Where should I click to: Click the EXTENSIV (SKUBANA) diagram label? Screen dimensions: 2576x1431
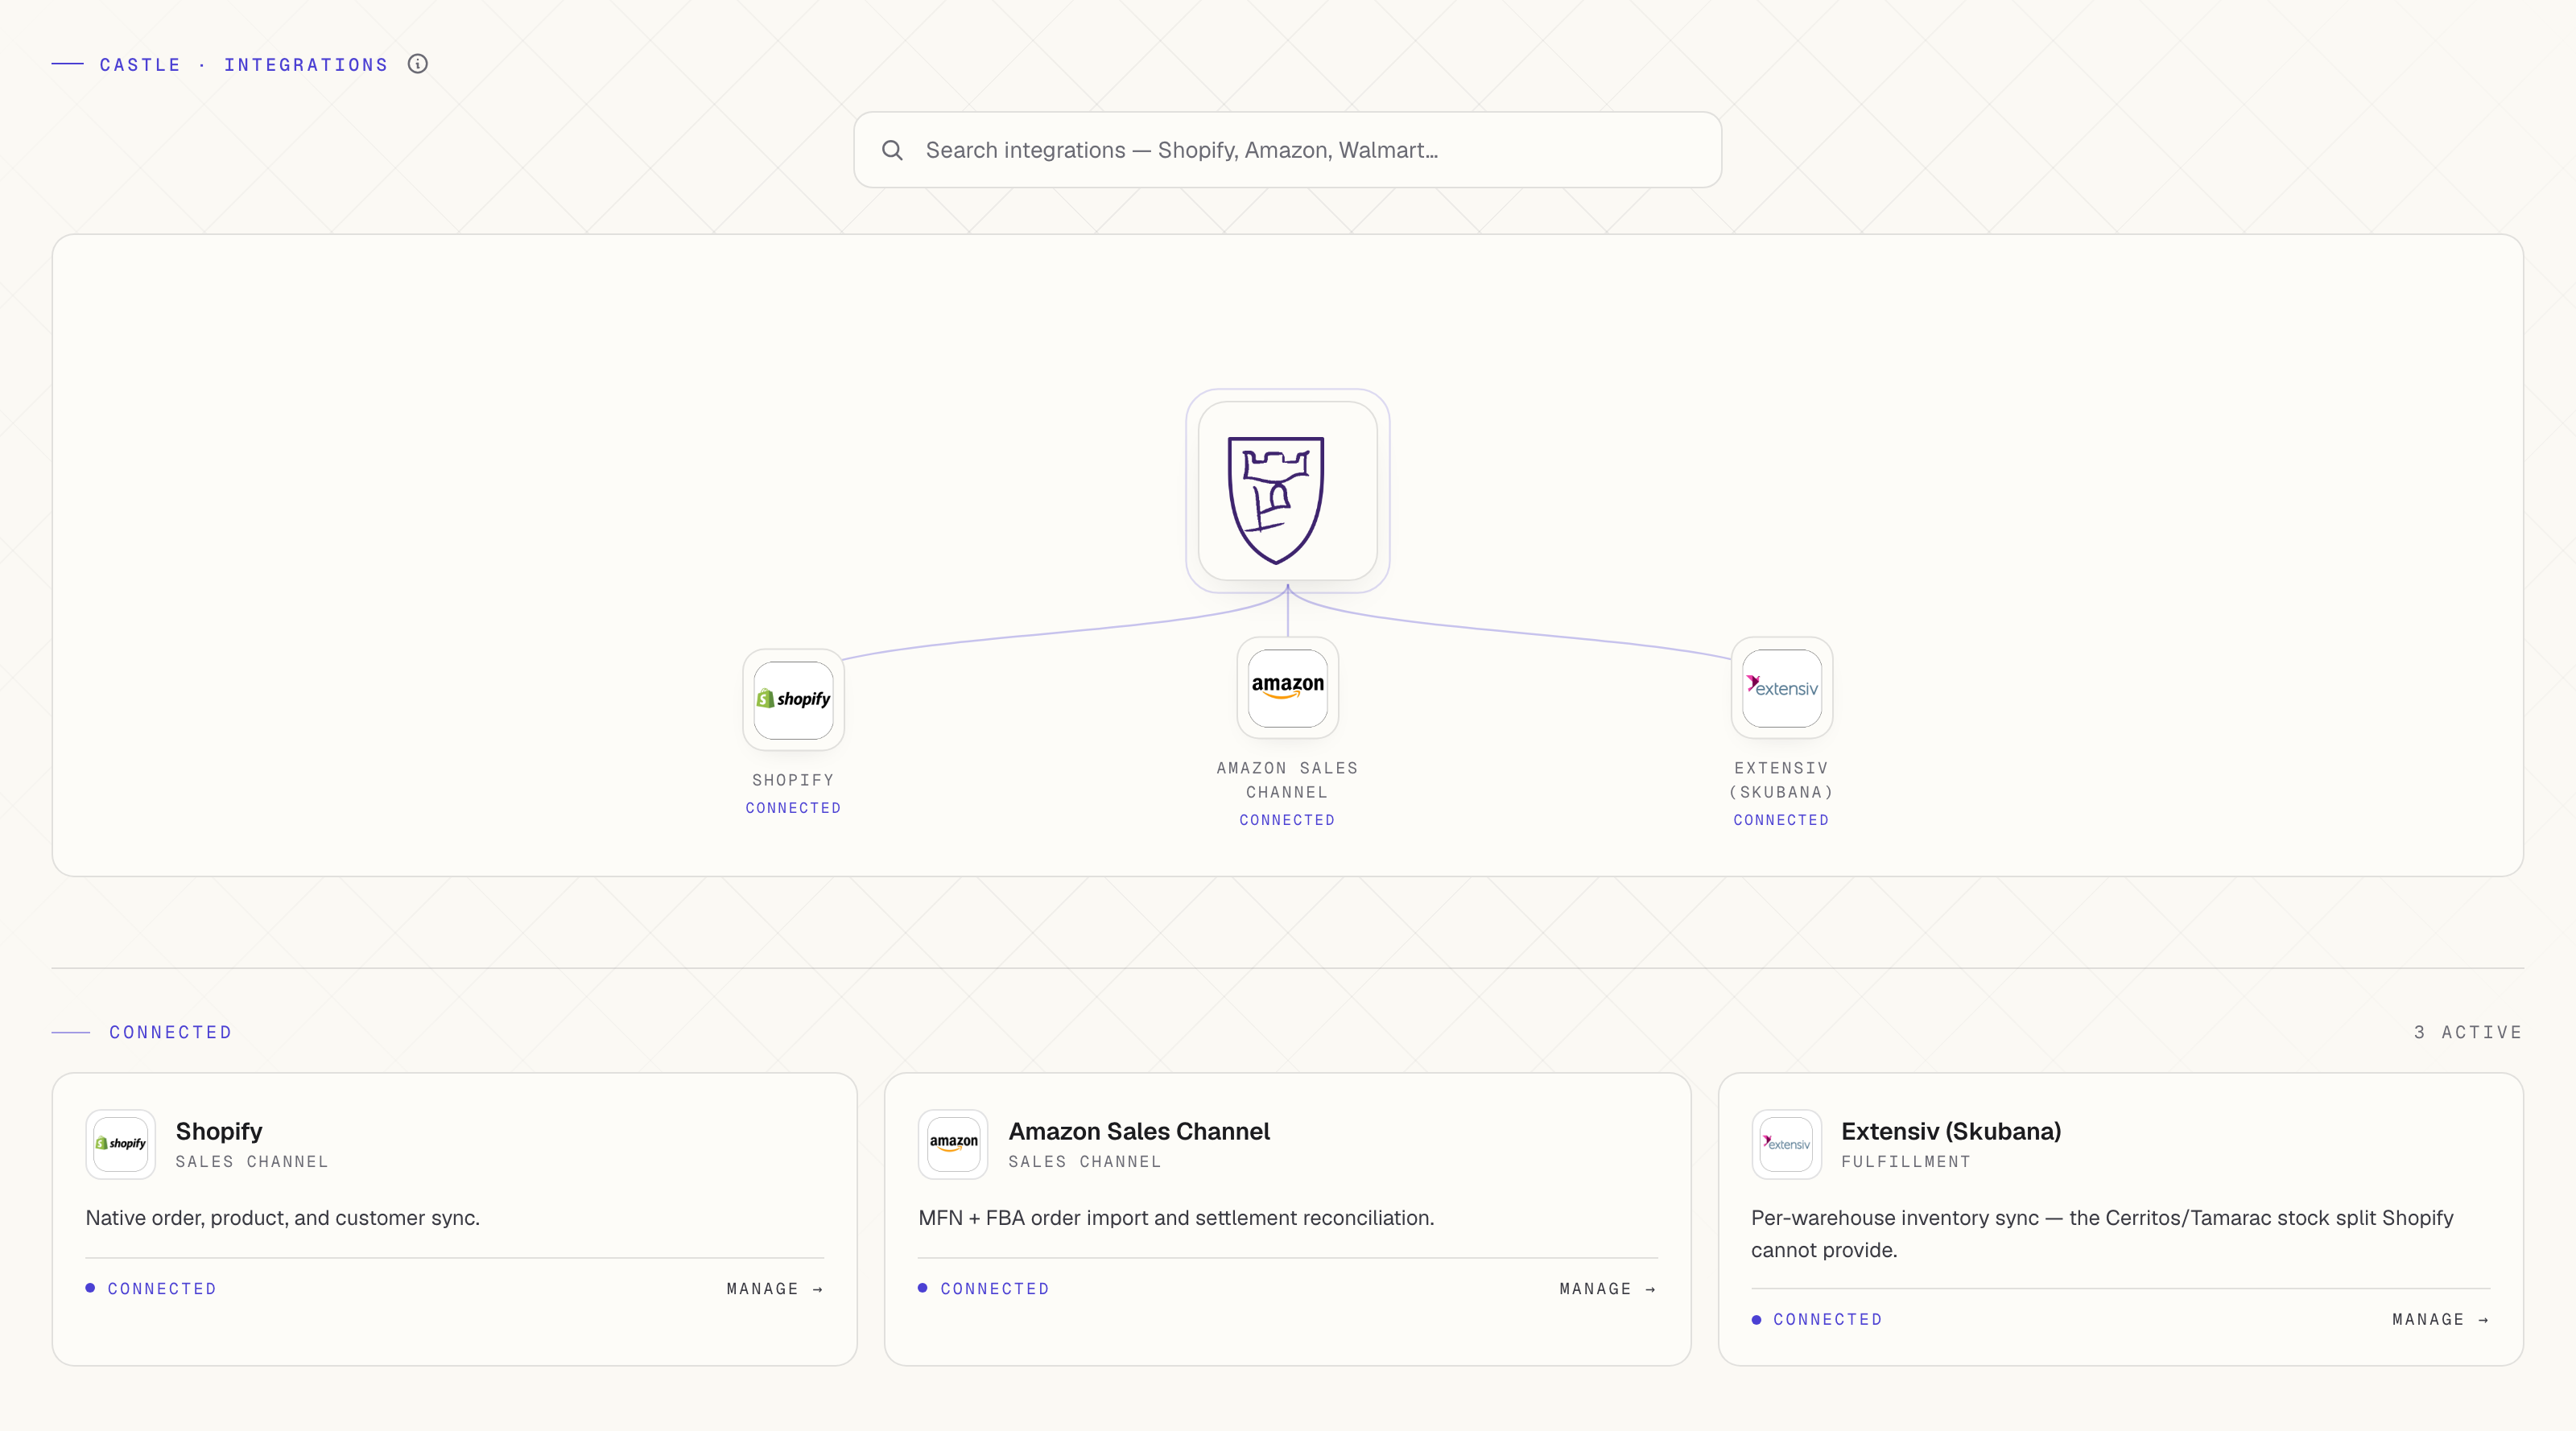[1781, 780]
